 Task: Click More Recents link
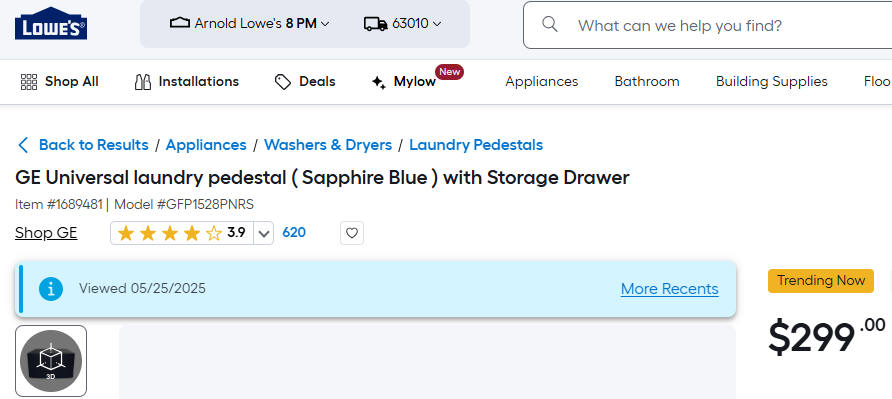click(670, 289)
